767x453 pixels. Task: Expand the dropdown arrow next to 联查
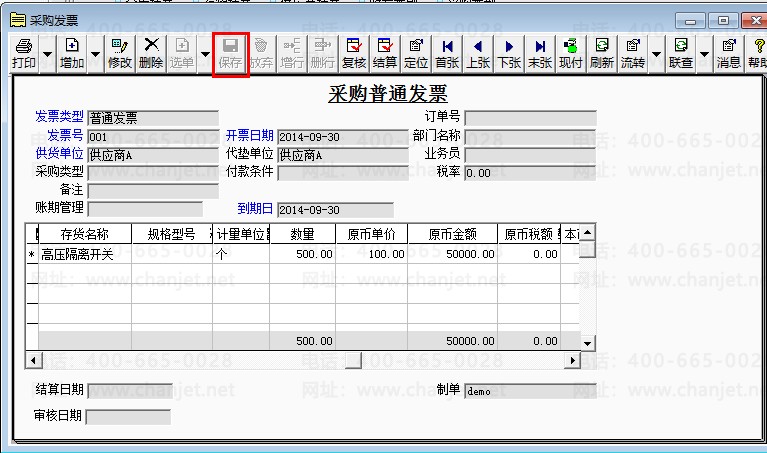point(704,54)
